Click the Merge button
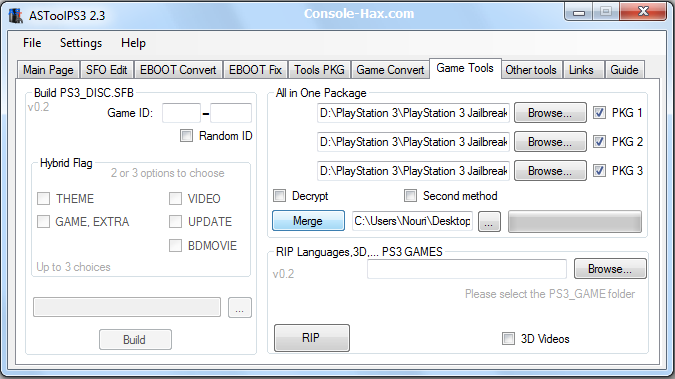 click(308, 221)
